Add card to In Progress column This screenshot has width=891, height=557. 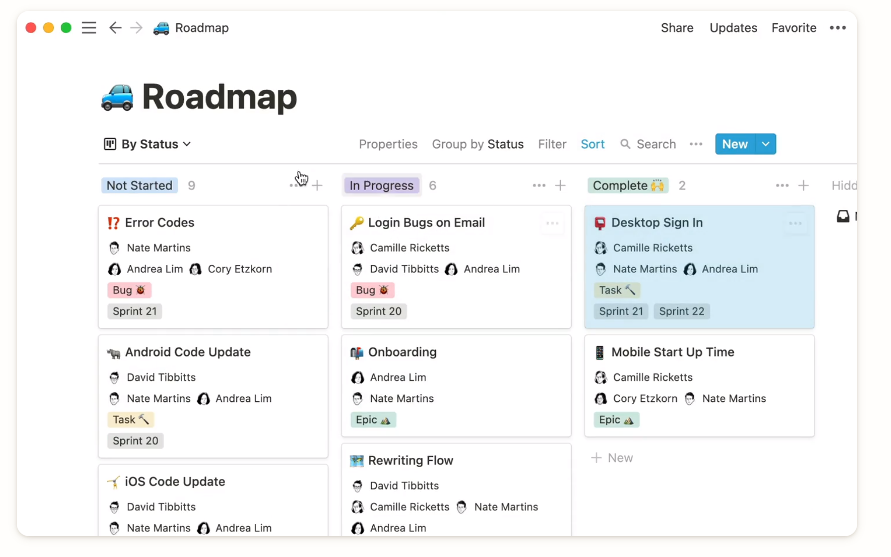[x=561, y=185]
